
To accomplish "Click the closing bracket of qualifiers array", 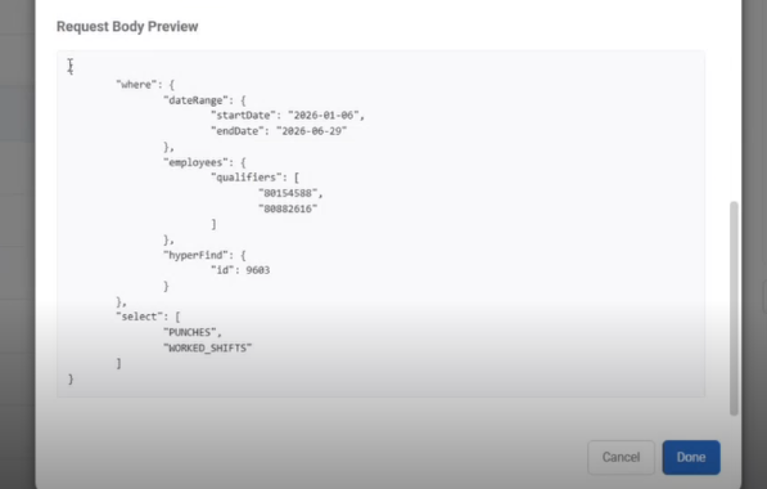I will (x=214, y=224).
